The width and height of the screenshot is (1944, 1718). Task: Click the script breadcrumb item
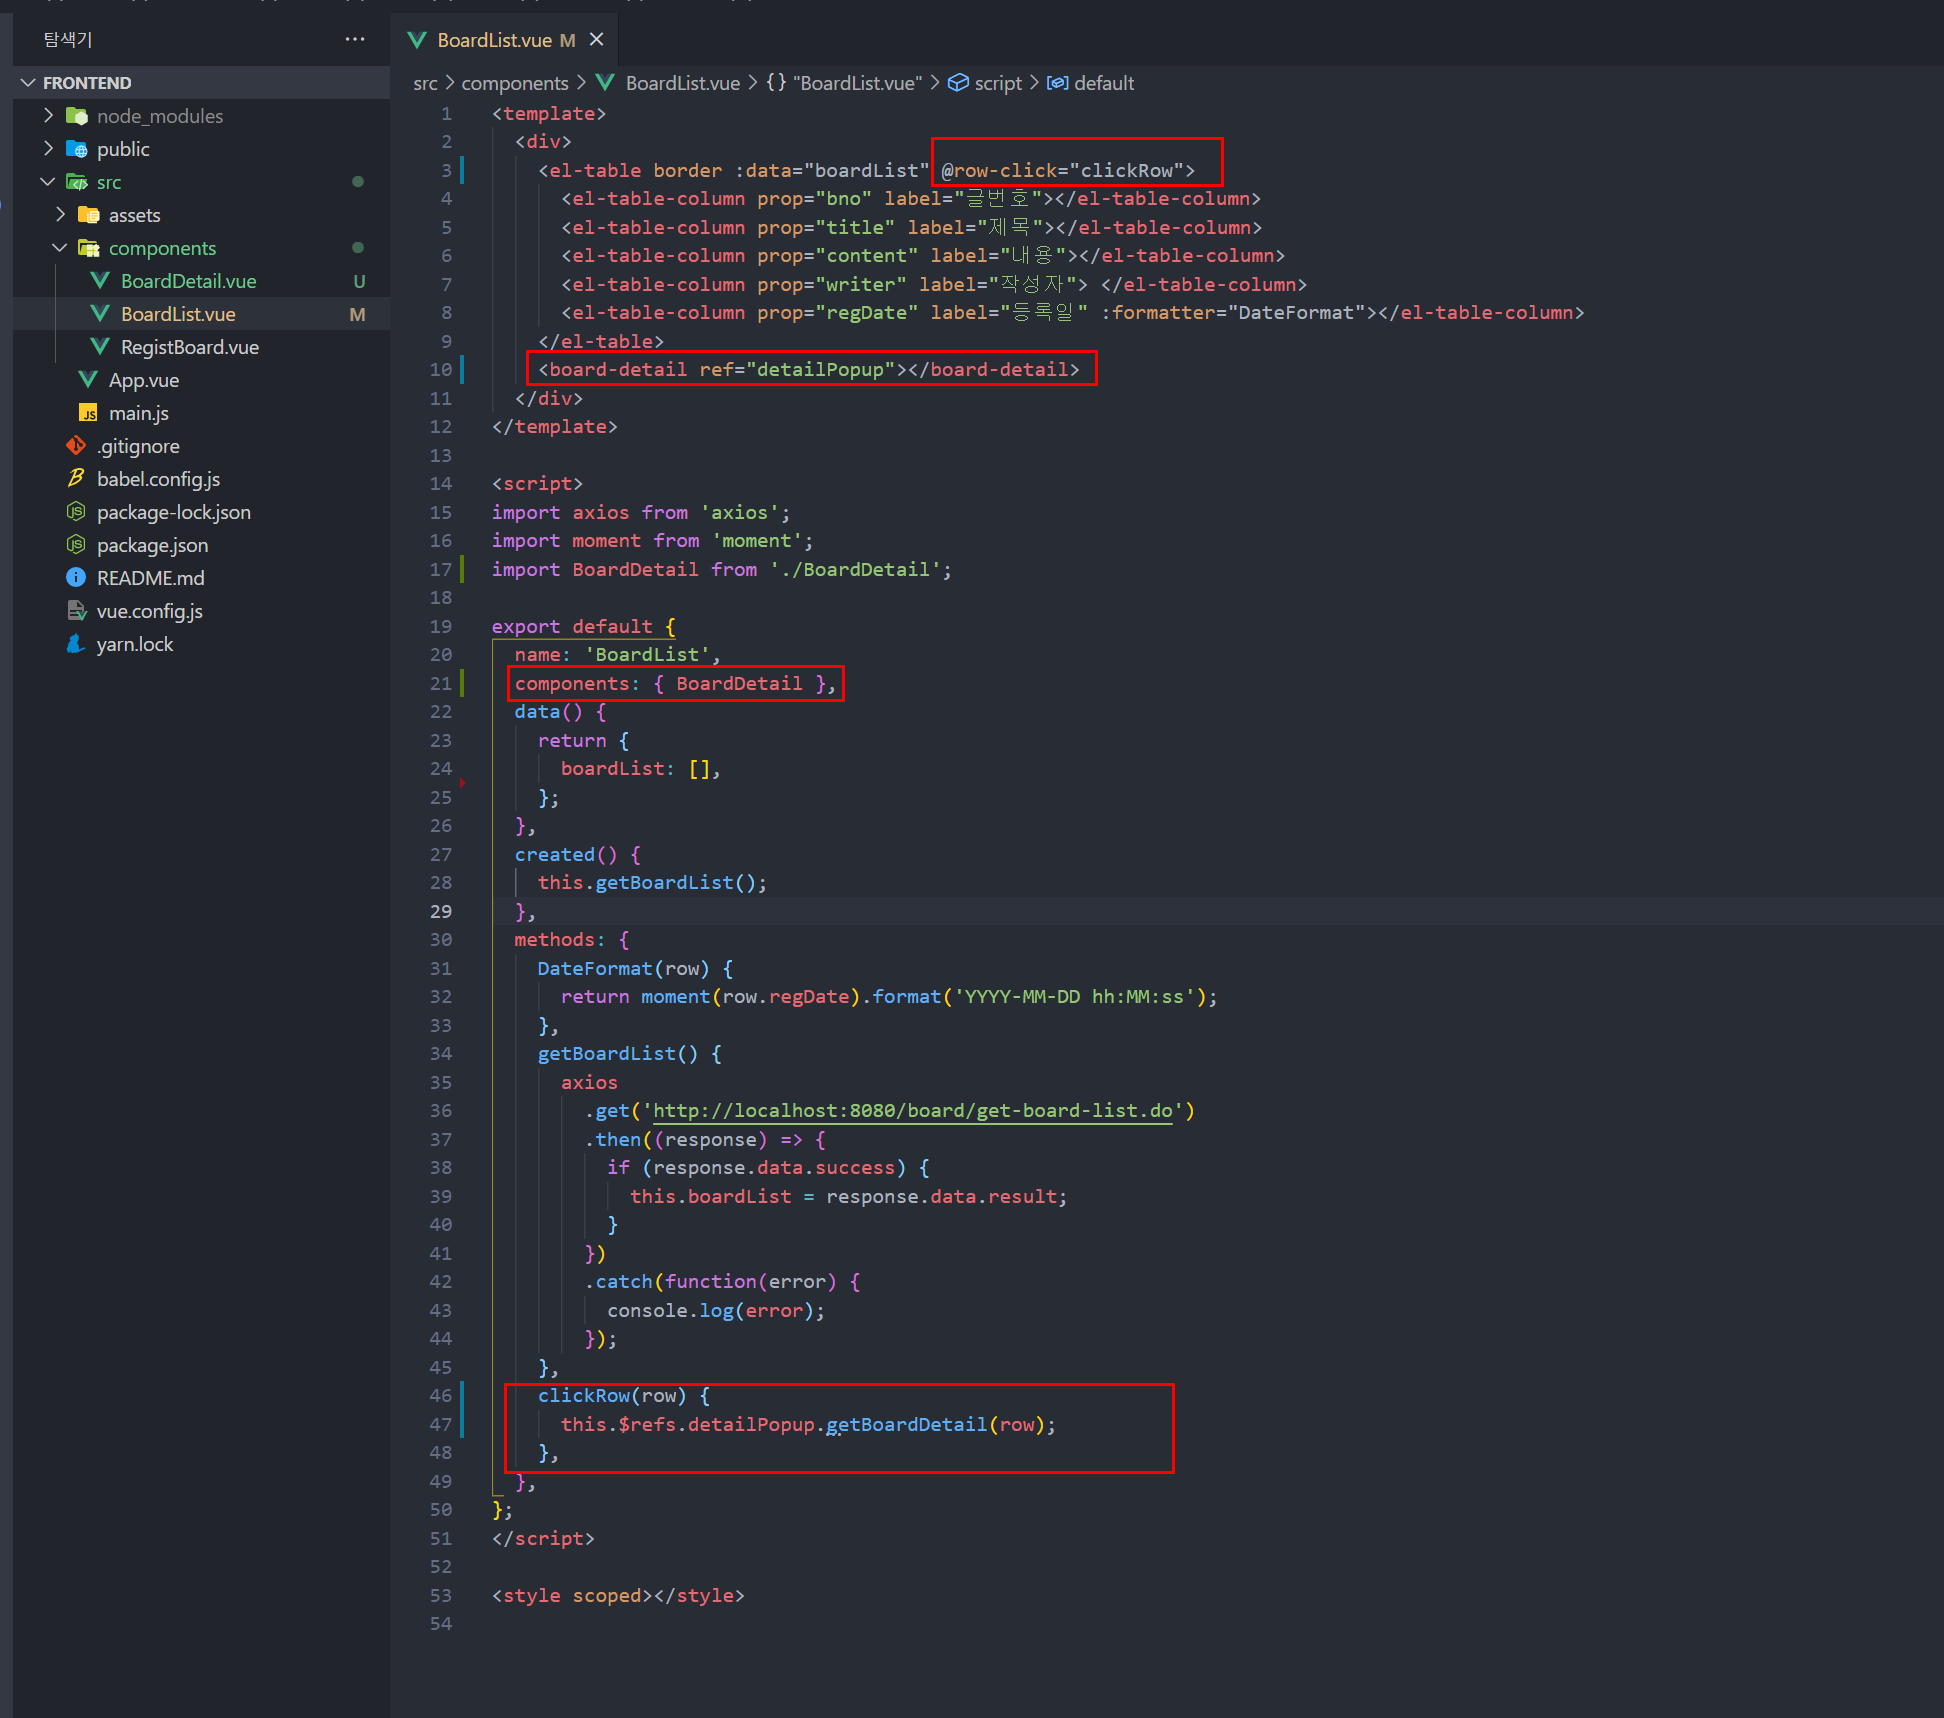coord(997,83)
